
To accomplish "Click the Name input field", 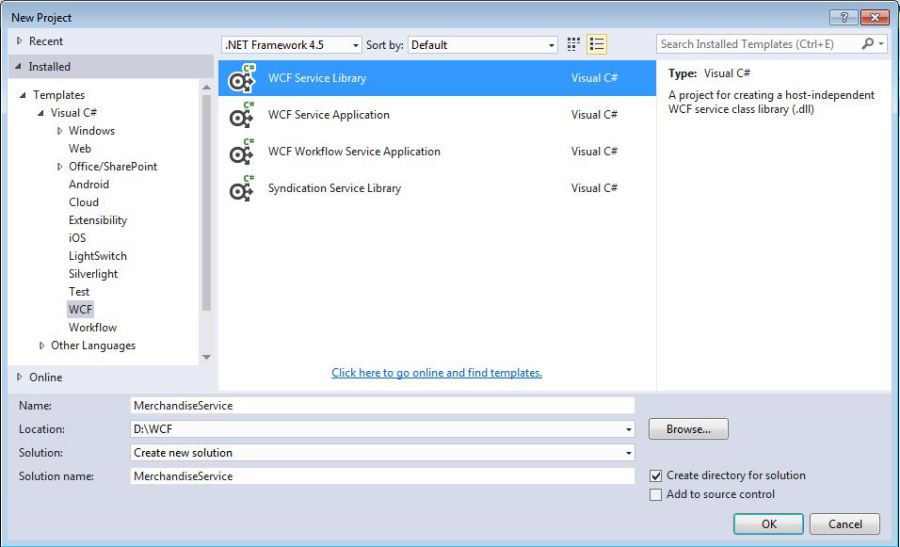I will coord(383,406).
